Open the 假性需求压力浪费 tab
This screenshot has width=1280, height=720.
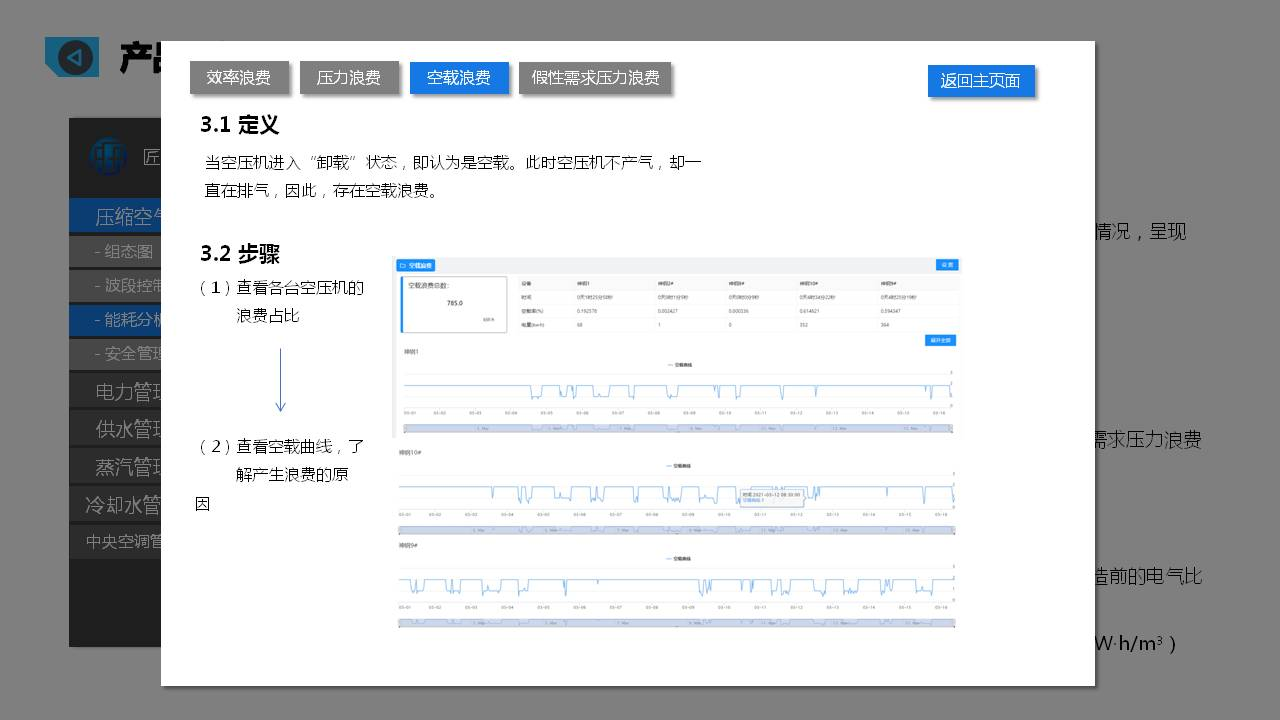595,78
